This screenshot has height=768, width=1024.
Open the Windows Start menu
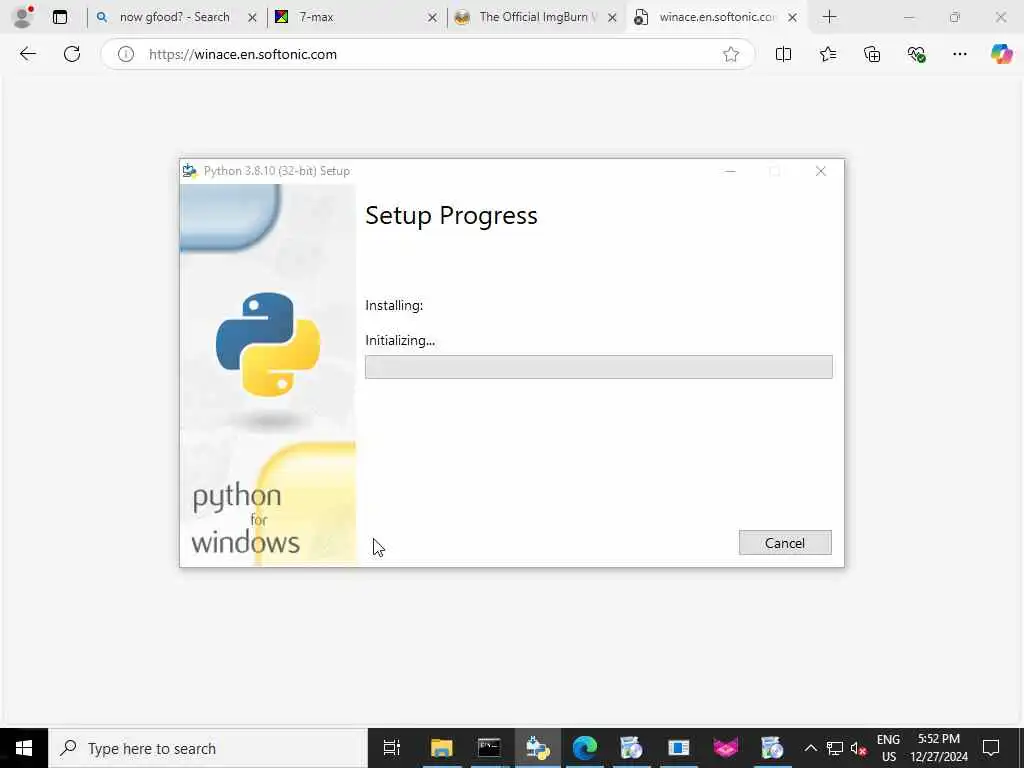point(24,748)
